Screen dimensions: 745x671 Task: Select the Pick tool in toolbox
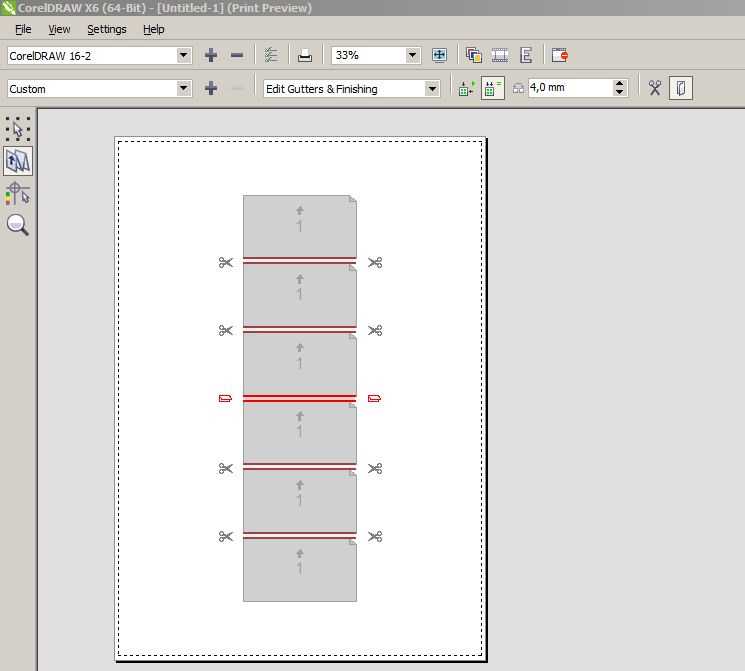click(x=18, y=129)
